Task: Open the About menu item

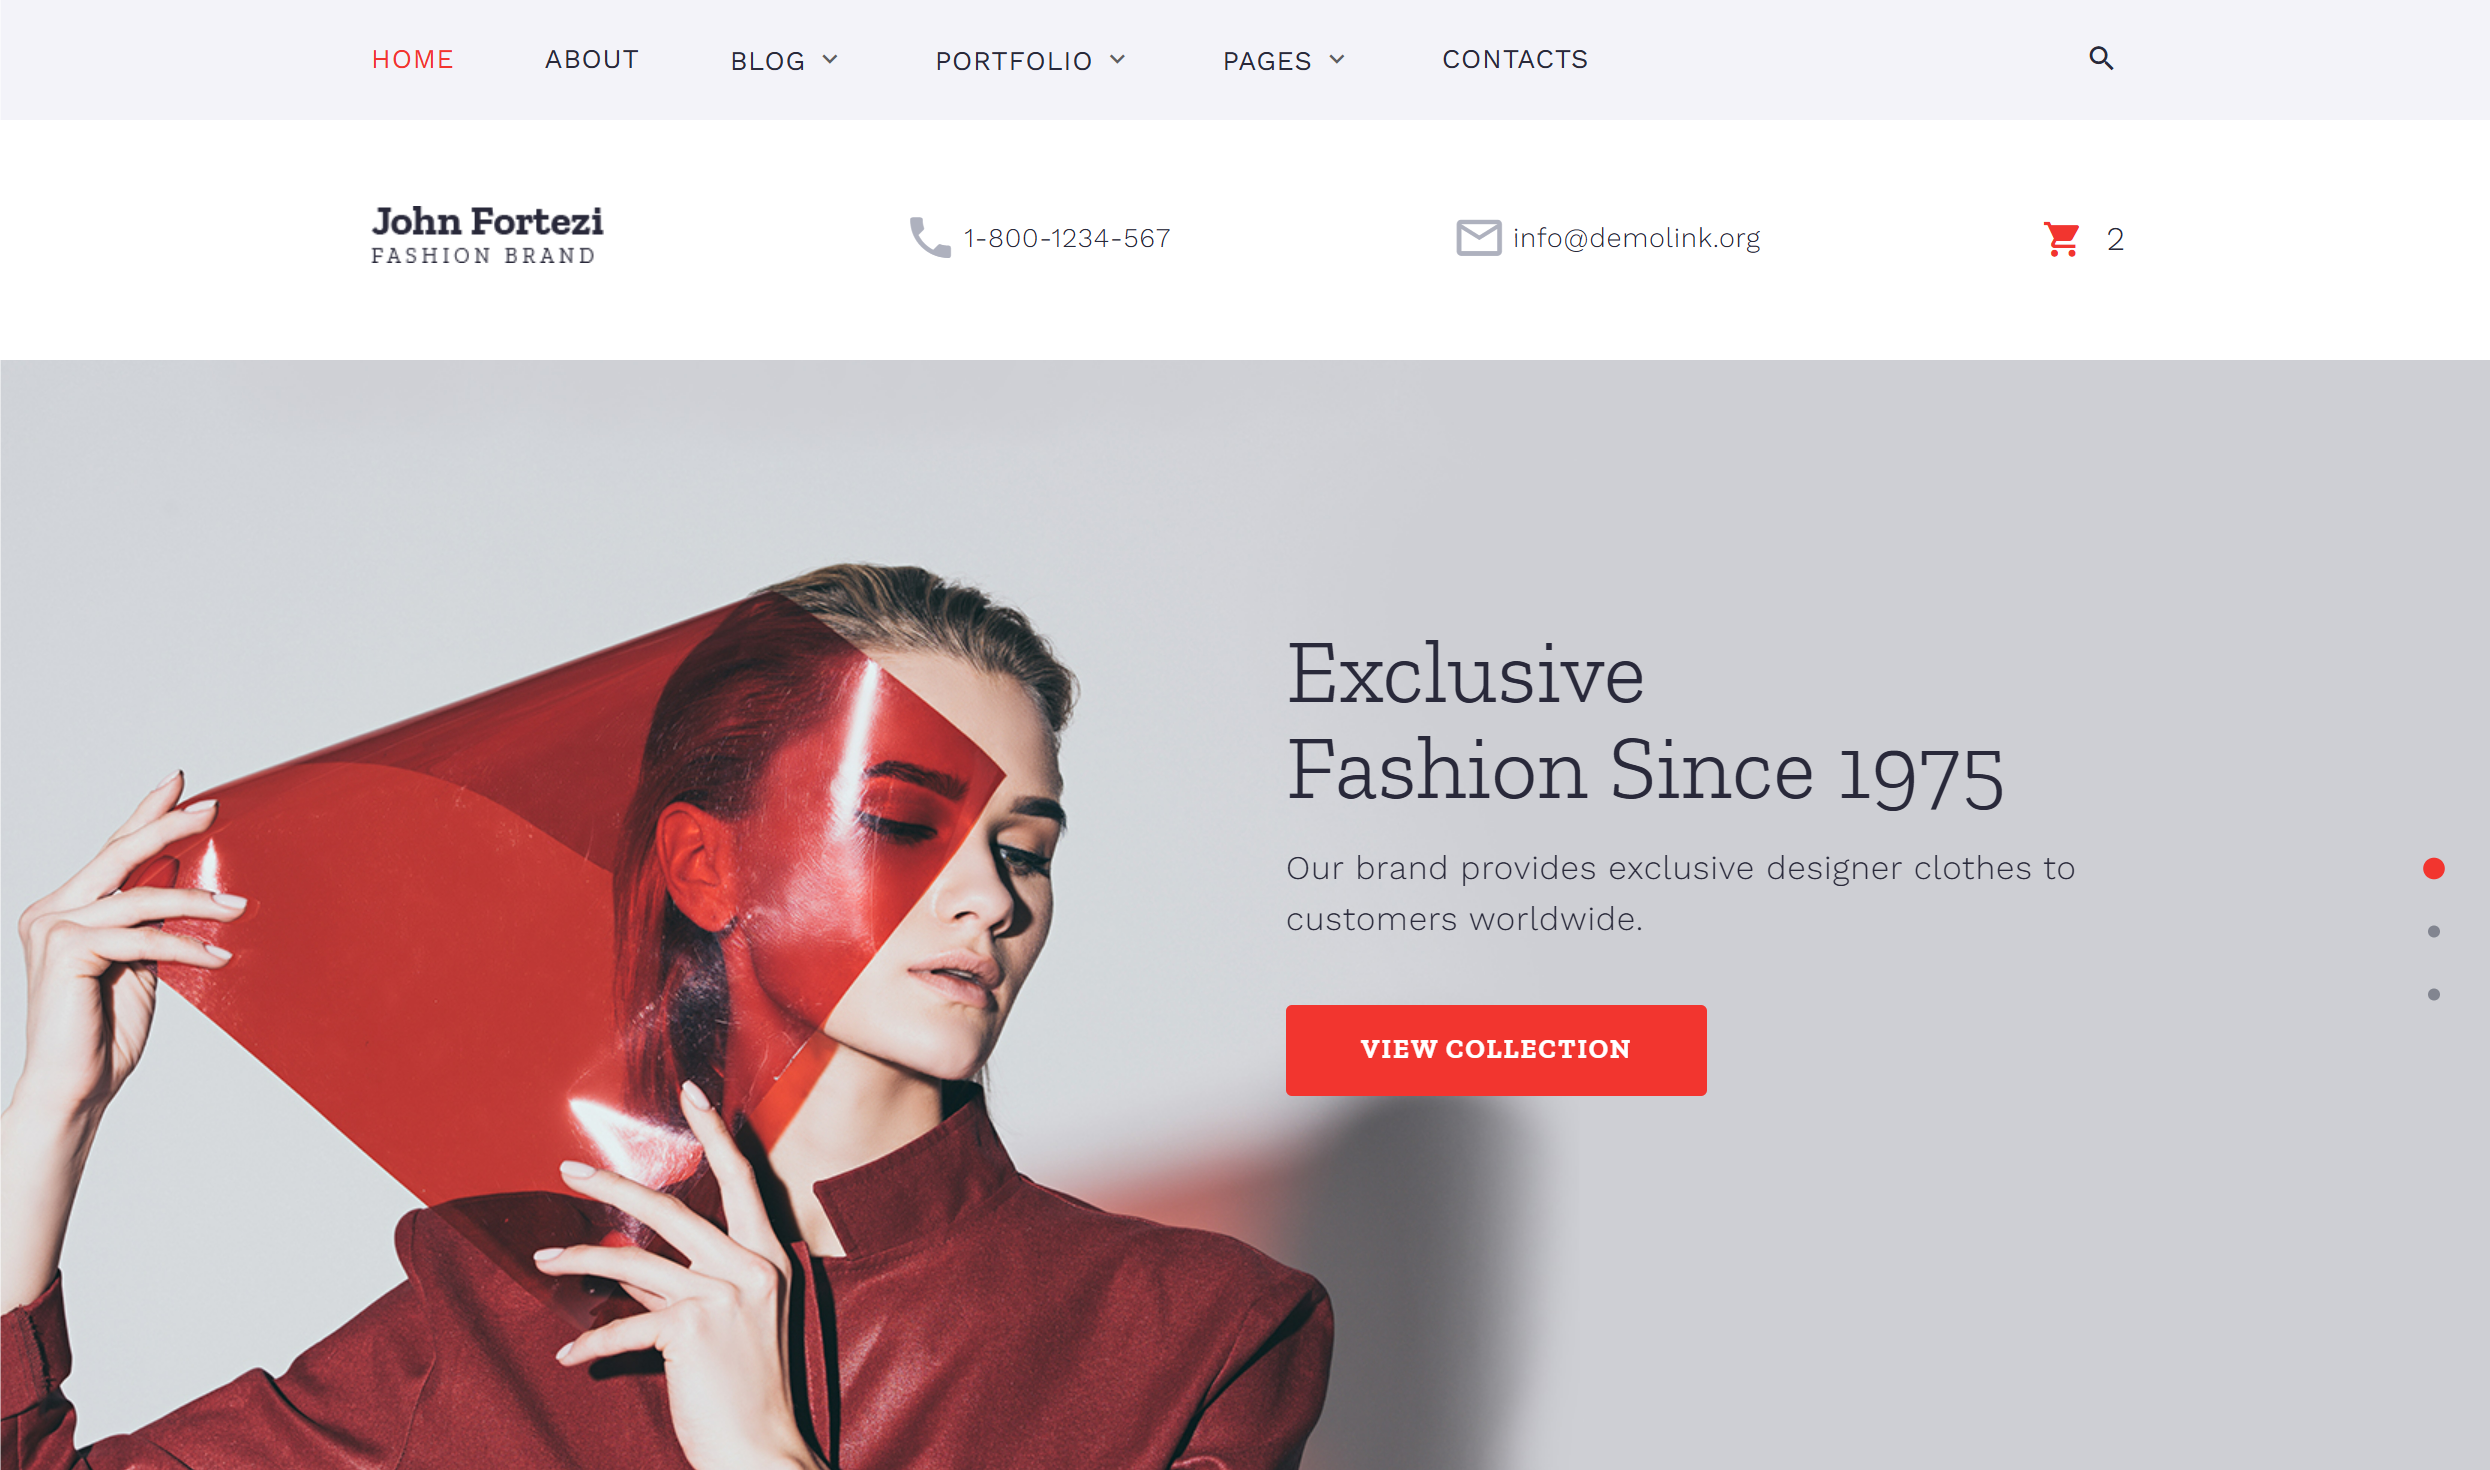Action: (x=591, y=59)
